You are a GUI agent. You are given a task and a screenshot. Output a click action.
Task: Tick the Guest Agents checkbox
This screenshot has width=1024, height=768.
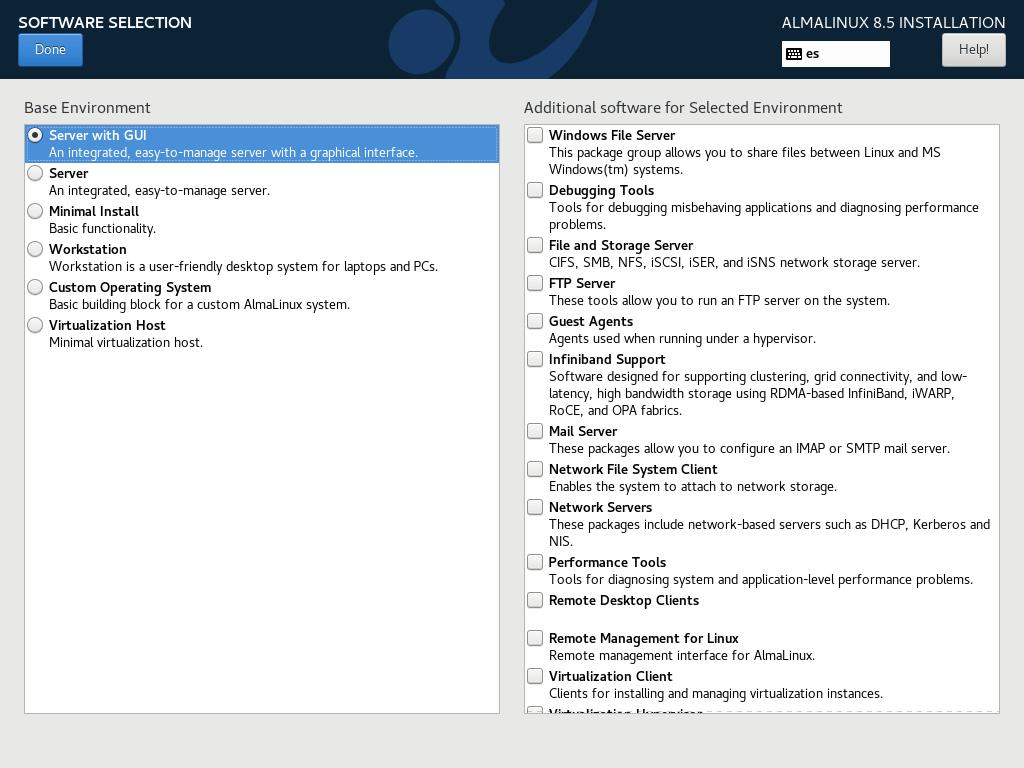(x=535, y=321)
